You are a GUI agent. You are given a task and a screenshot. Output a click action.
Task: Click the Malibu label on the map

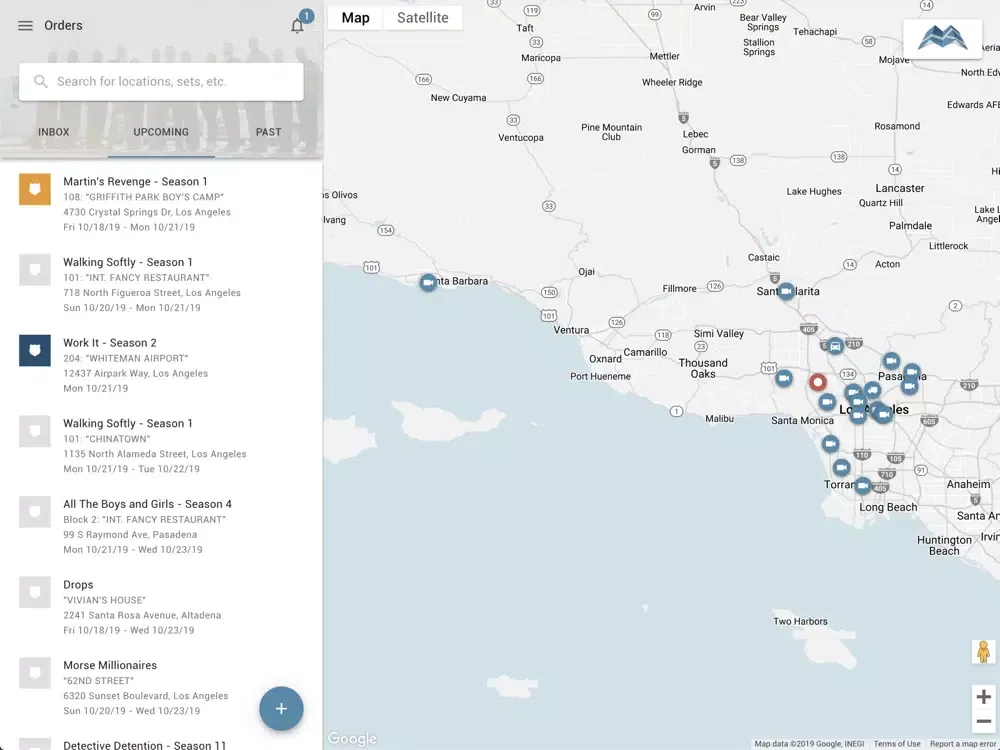719,419
